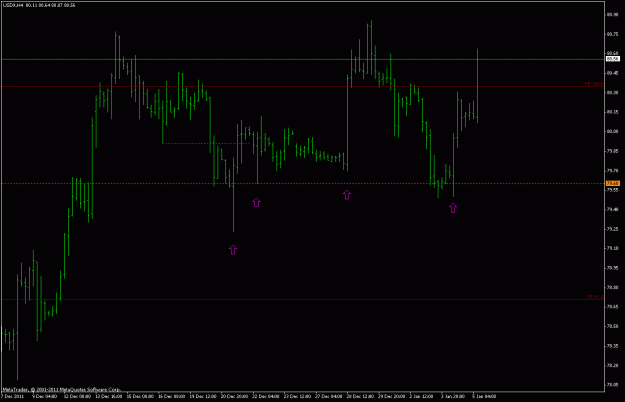Select the short magenta dotted trendline
625x402 pixels.
click(206, 143)
